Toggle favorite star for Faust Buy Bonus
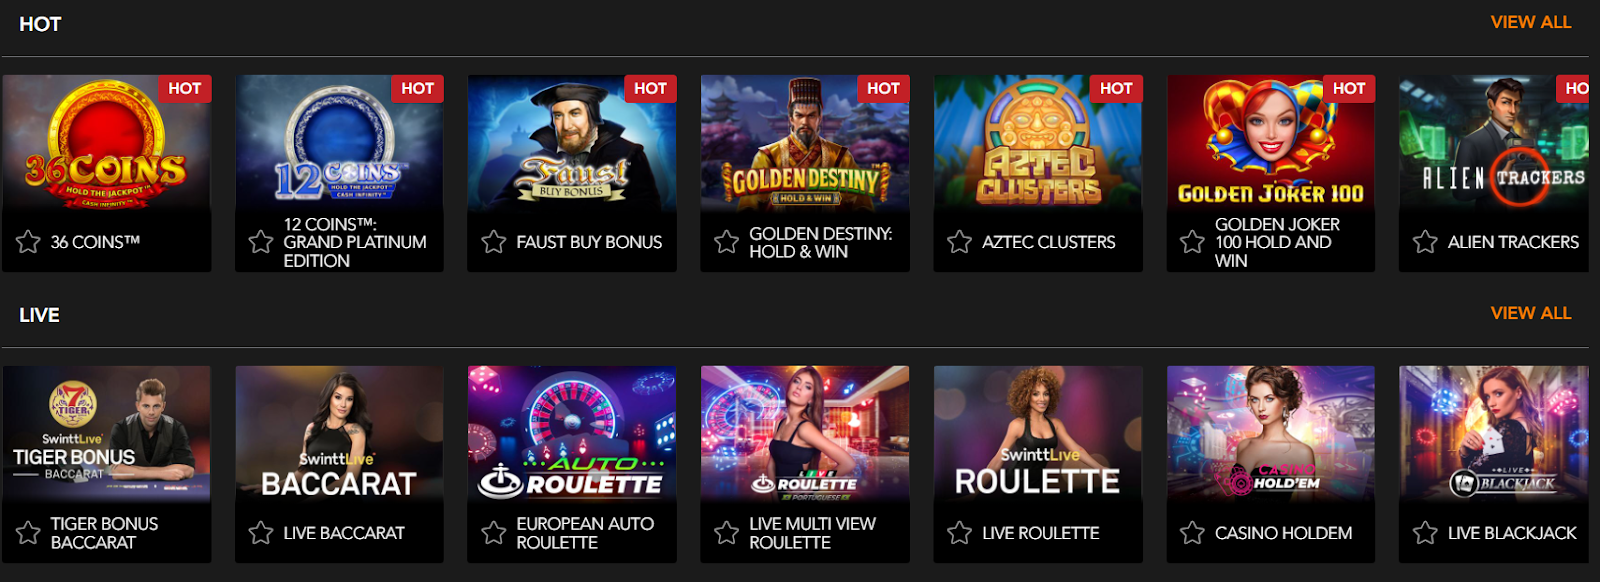 pos(494,242)
